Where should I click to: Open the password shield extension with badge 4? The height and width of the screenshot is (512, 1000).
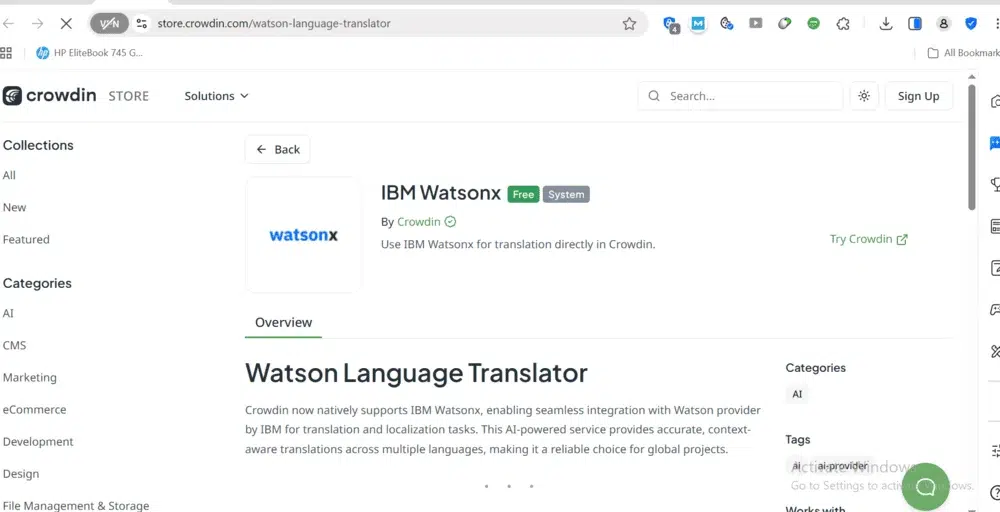tap(670, 24)
